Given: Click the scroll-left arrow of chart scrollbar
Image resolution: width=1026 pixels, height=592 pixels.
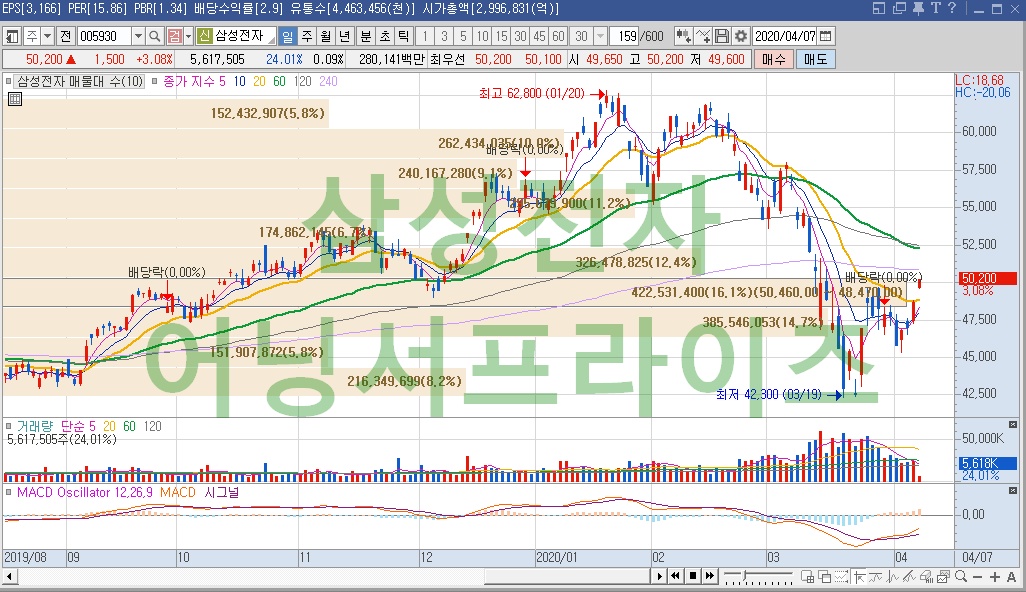Looking at the screenshot, I should click(9, 576).
